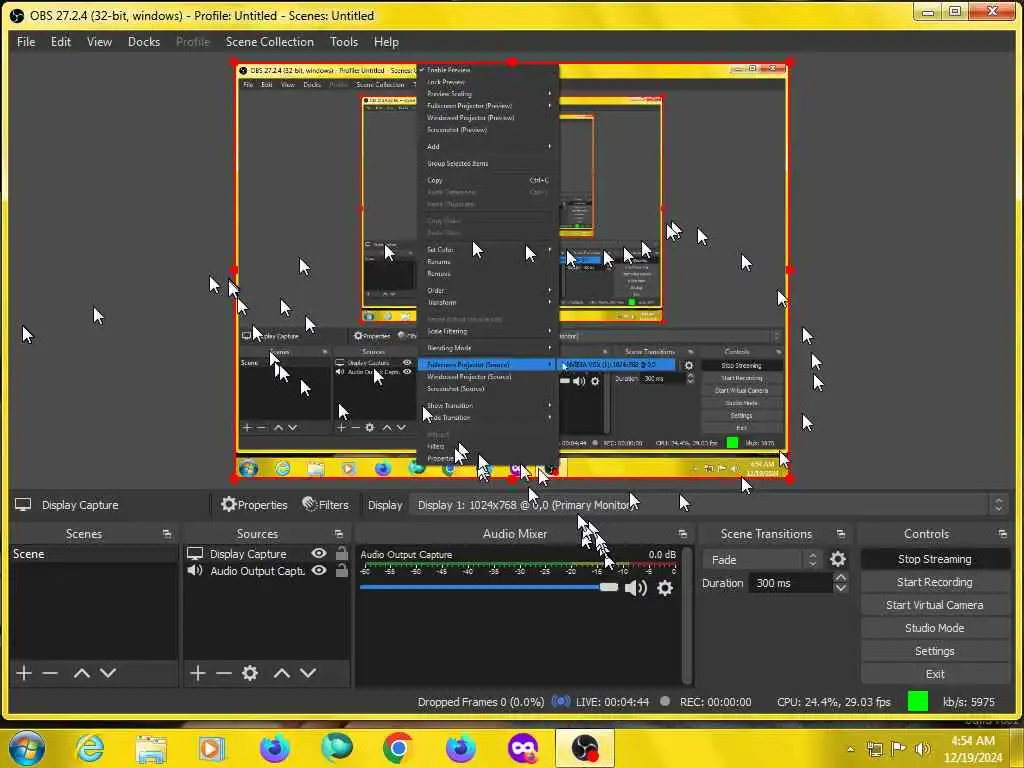Viewport: 1024px width, 768px height.
Task: Click the preview canvas display capture
Action: 512,270
